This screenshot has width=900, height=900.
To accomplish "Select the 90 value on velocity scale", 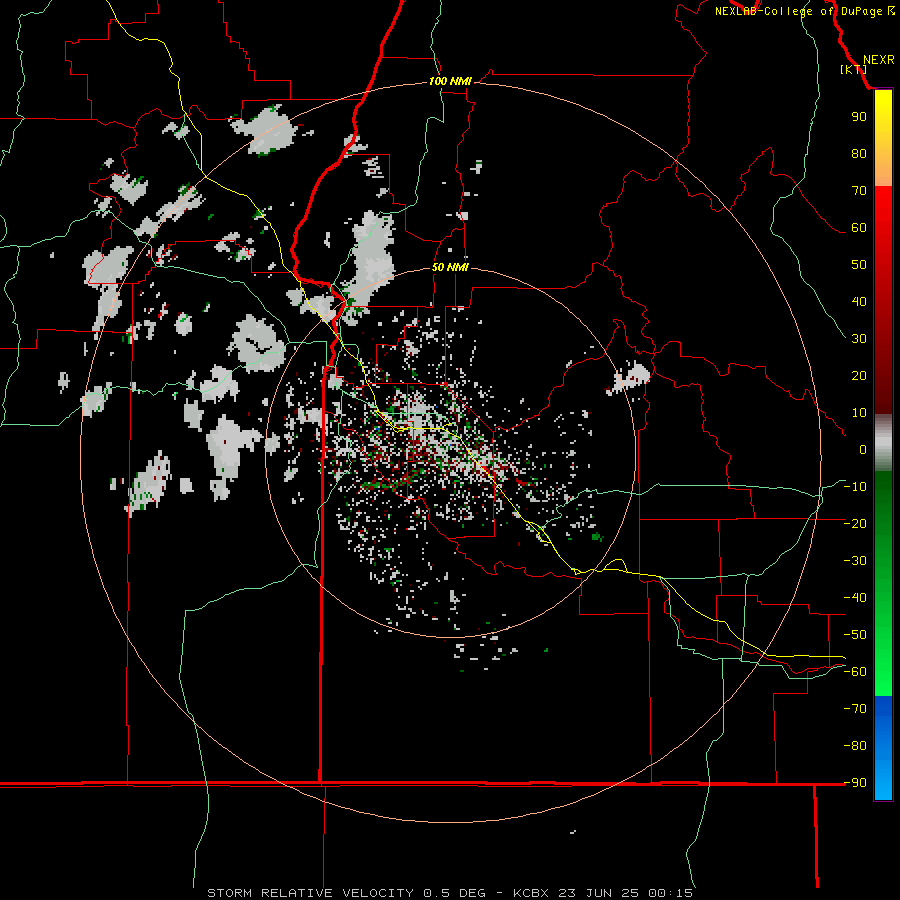I will coord(859,117).
